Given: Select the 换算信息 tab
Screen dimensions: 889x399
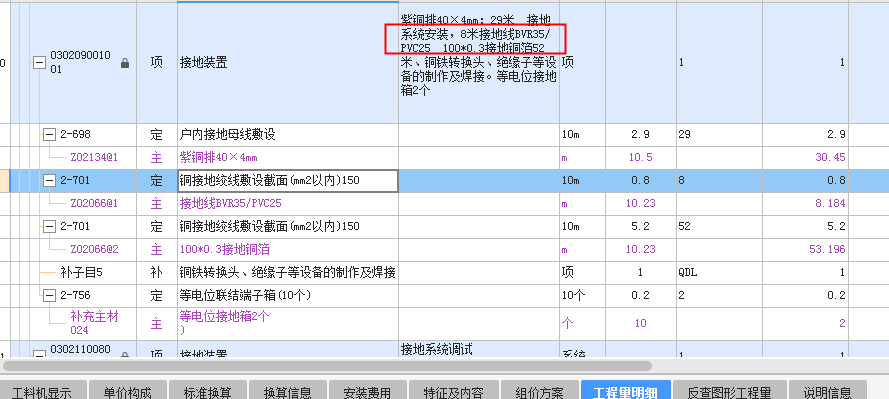Looking at the screenshot, I should coord(287,392).
